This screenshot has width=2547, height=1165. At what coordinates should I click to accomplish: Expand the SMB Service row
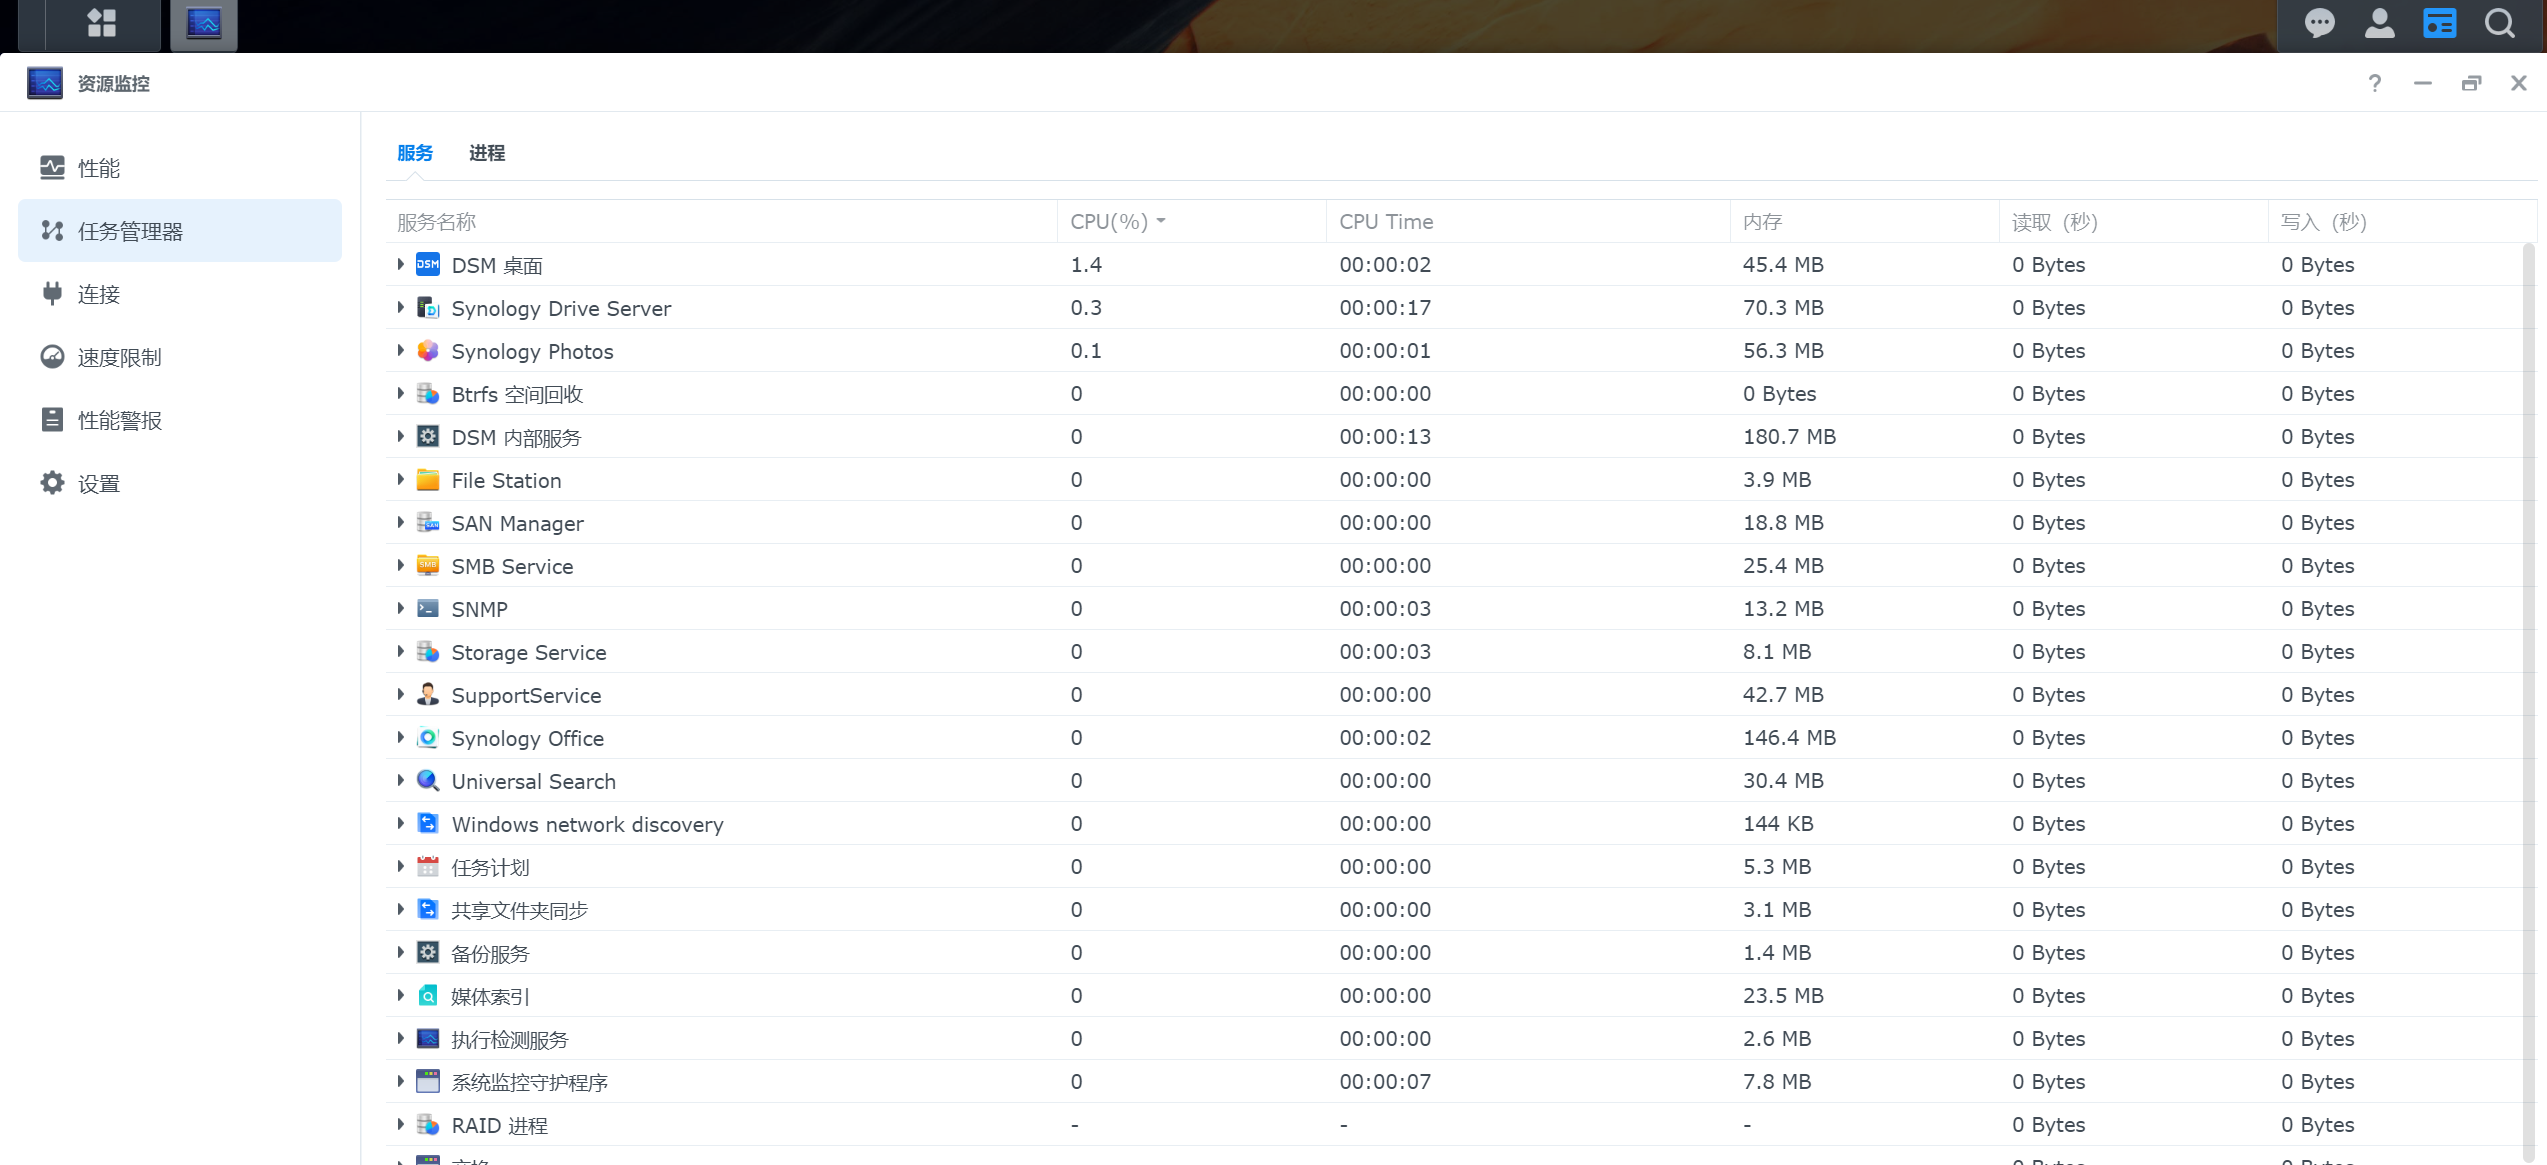(x=401, y=565)
